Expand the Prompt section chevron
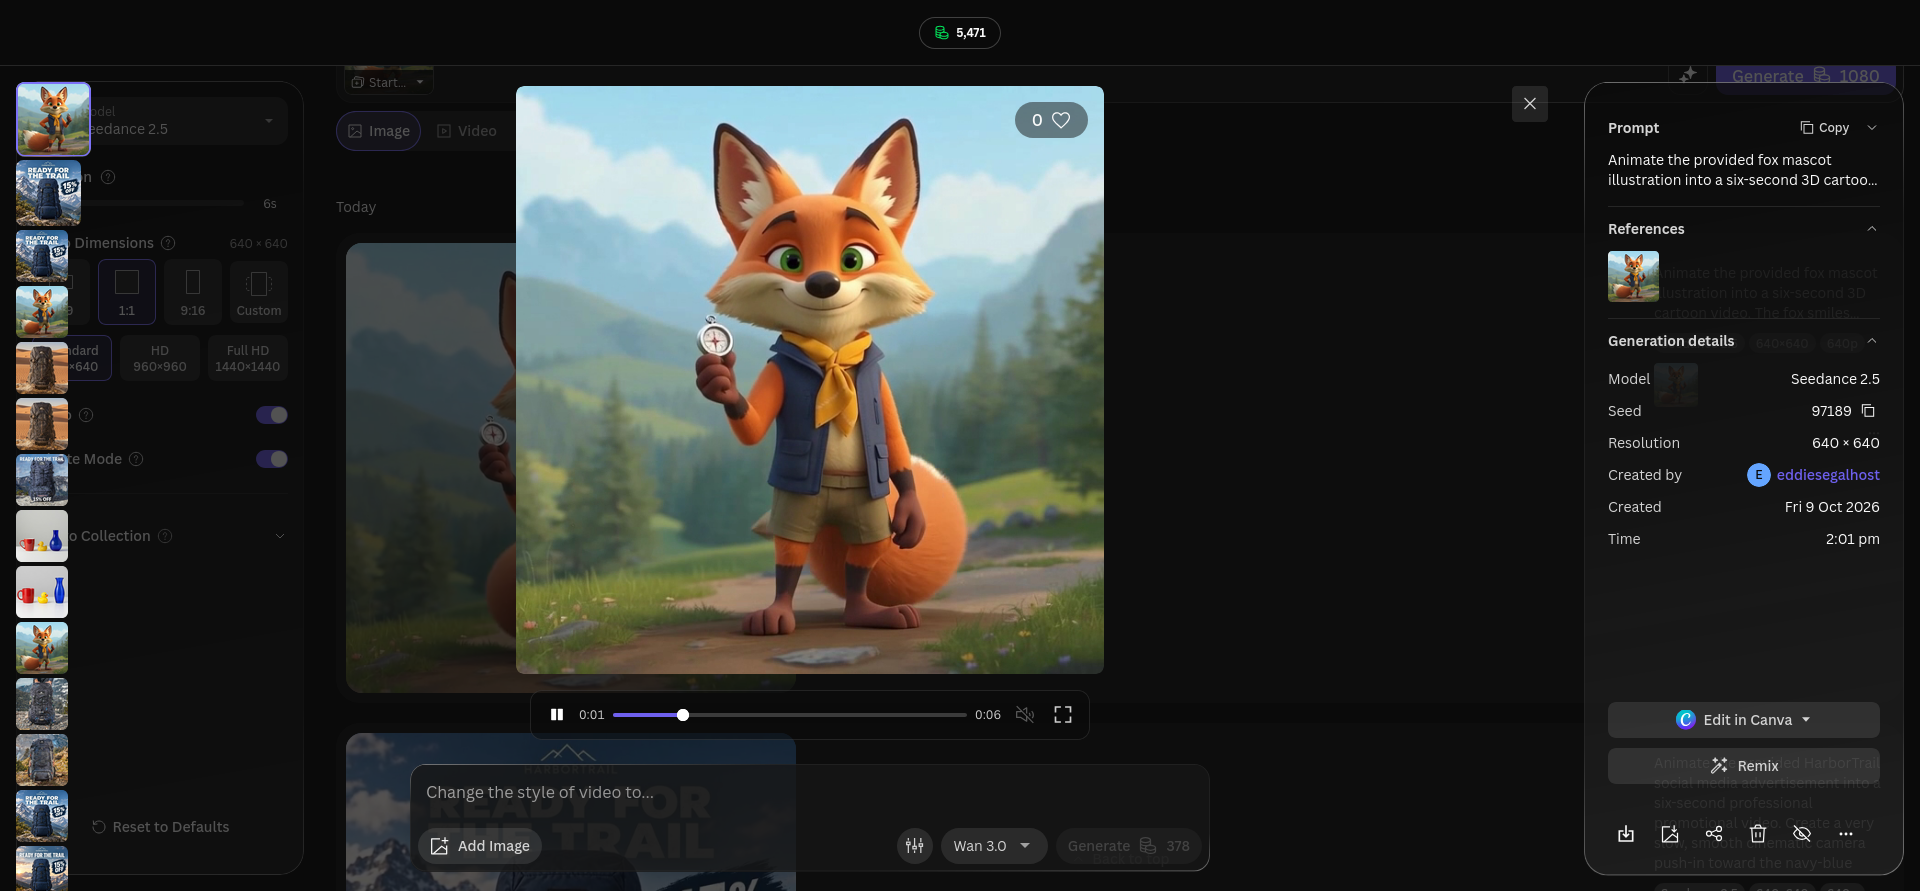 coord(1872,128)
